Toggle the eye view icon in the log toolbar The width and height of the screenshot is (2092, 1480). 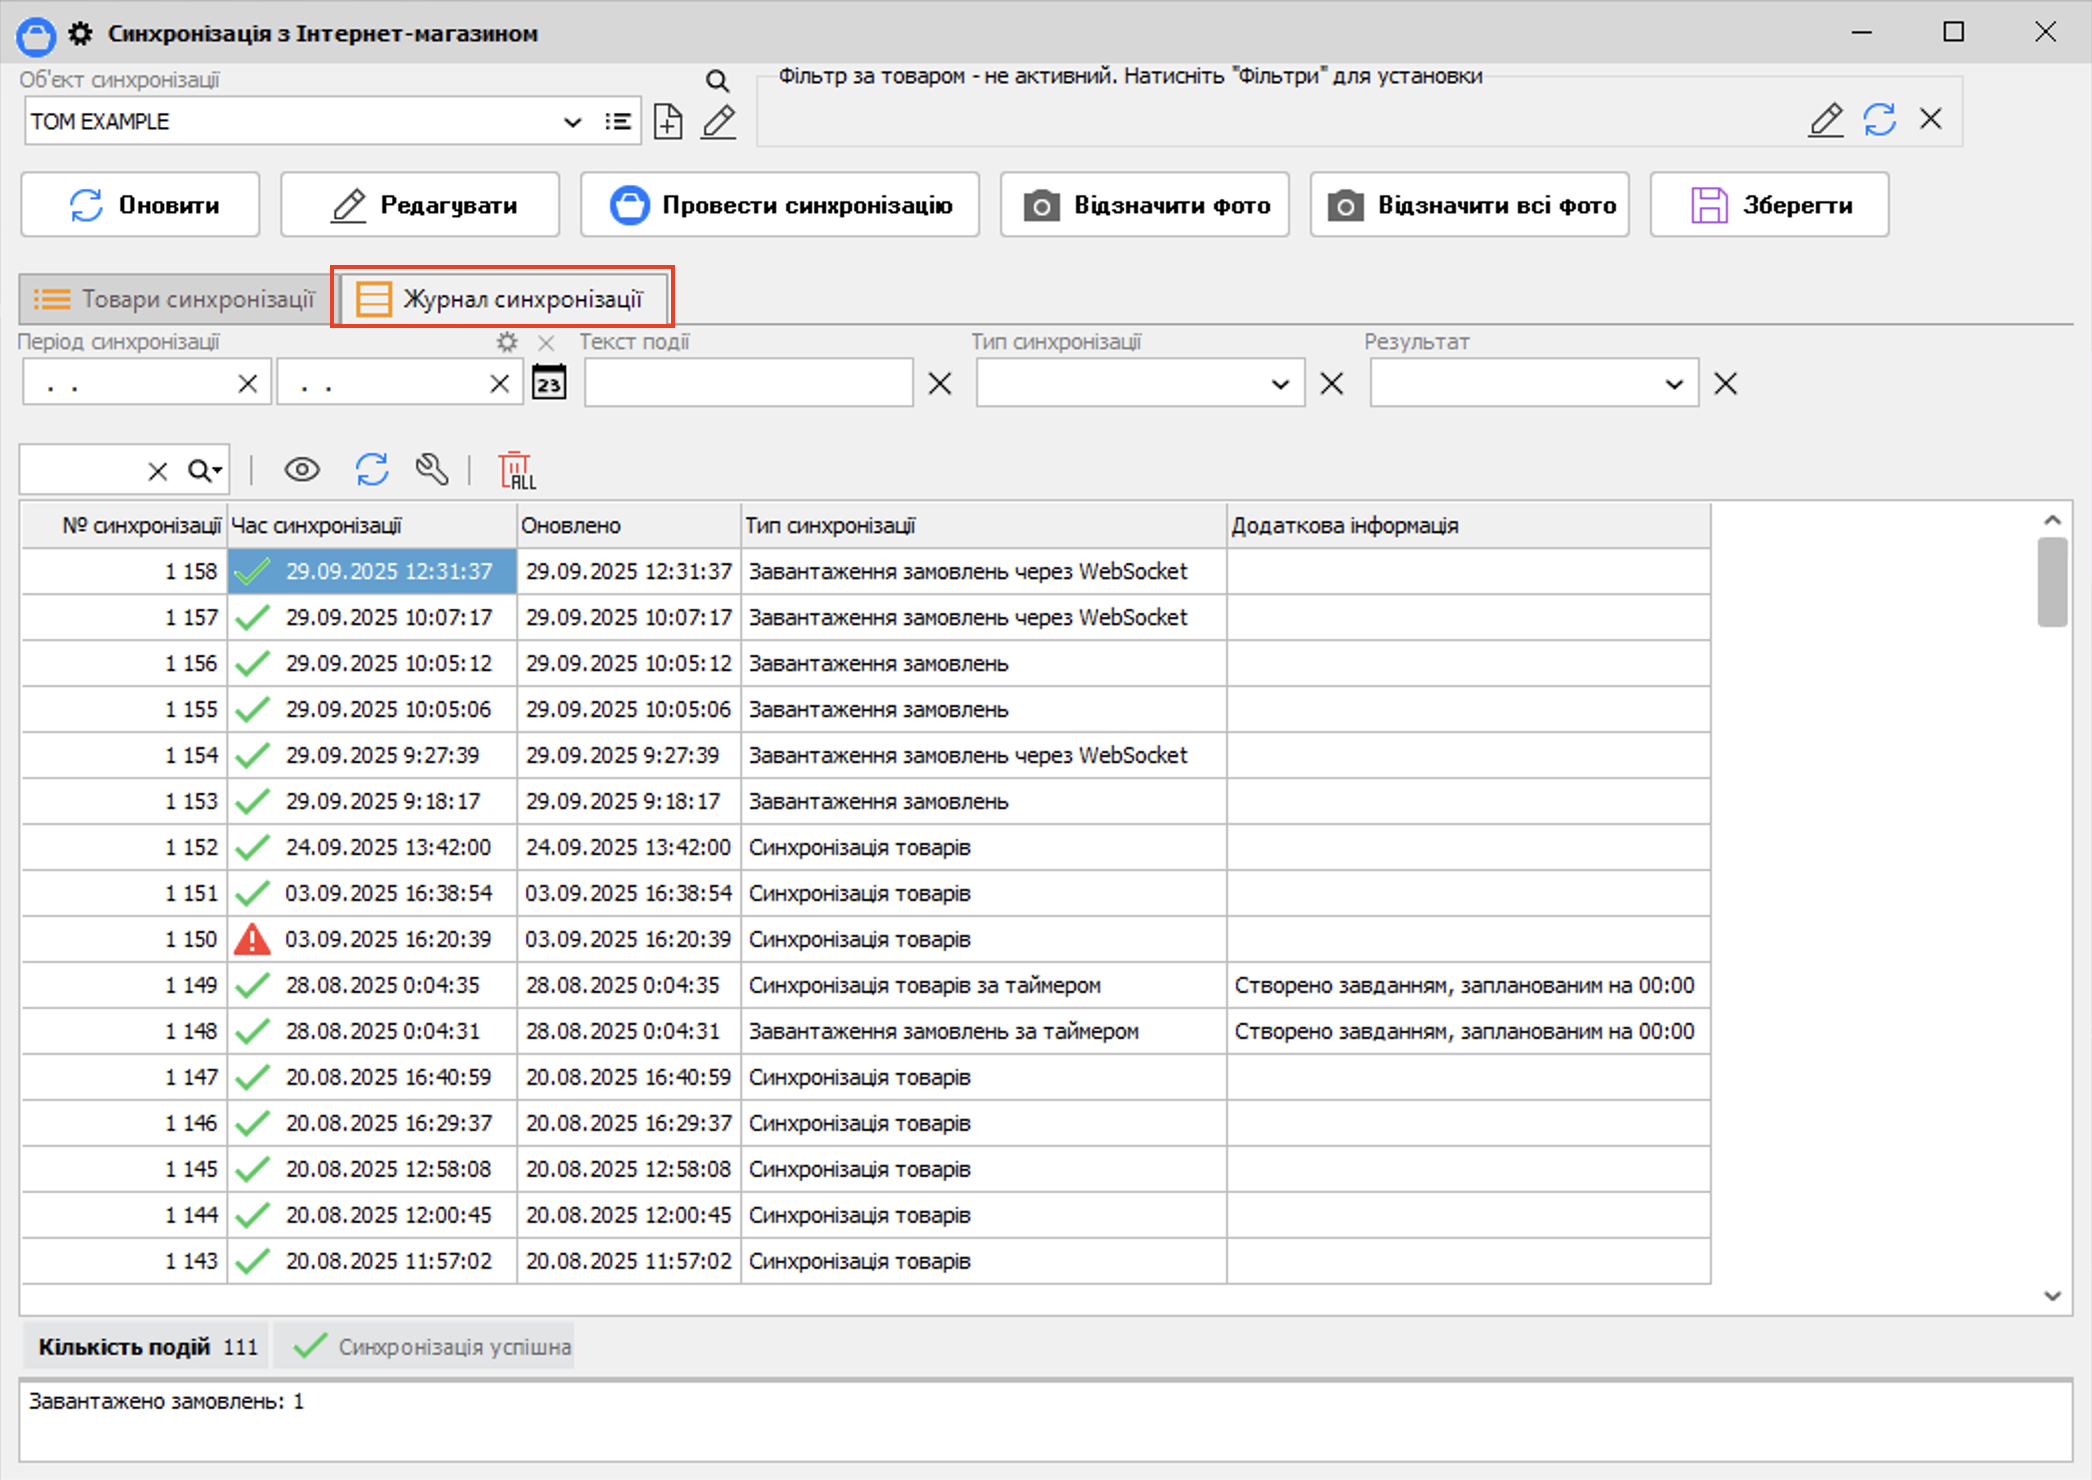pyautogui.click(x=302, y=469)
